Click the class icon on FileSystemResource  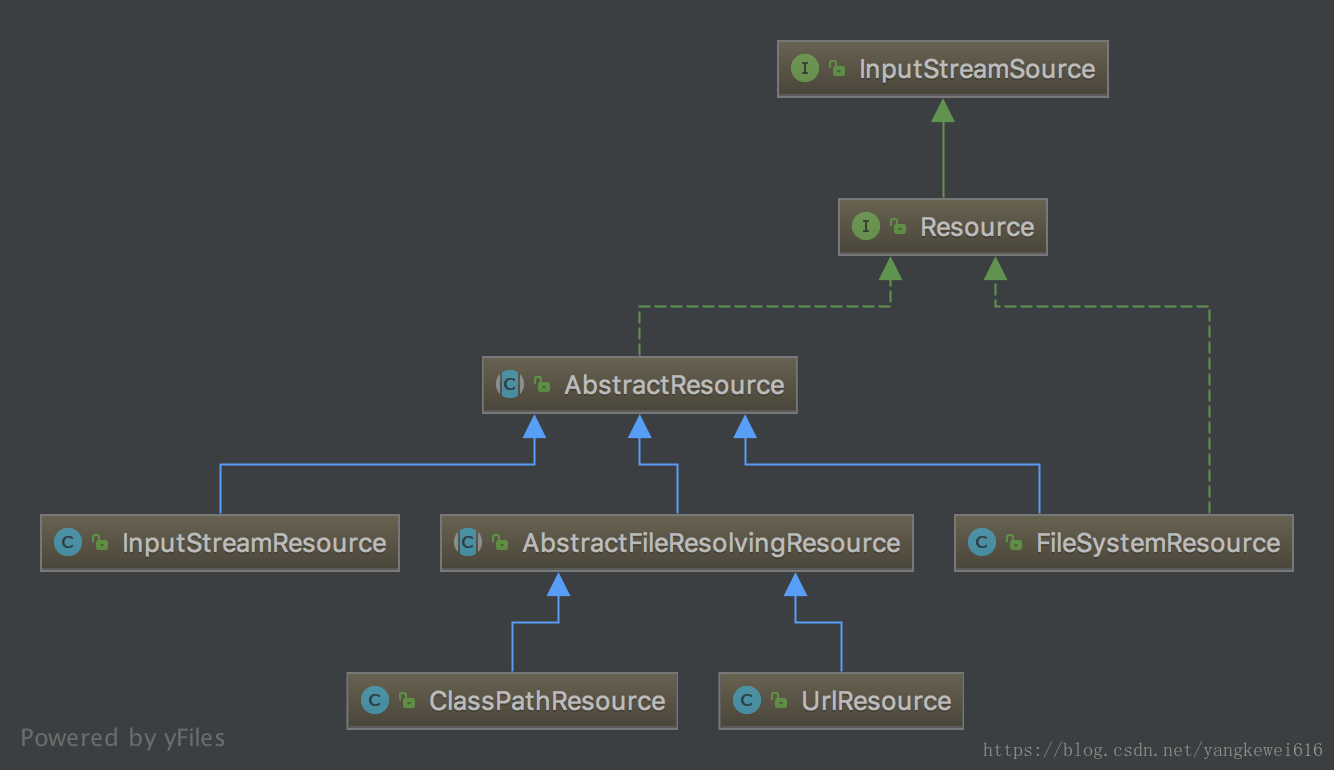(982, 542)
